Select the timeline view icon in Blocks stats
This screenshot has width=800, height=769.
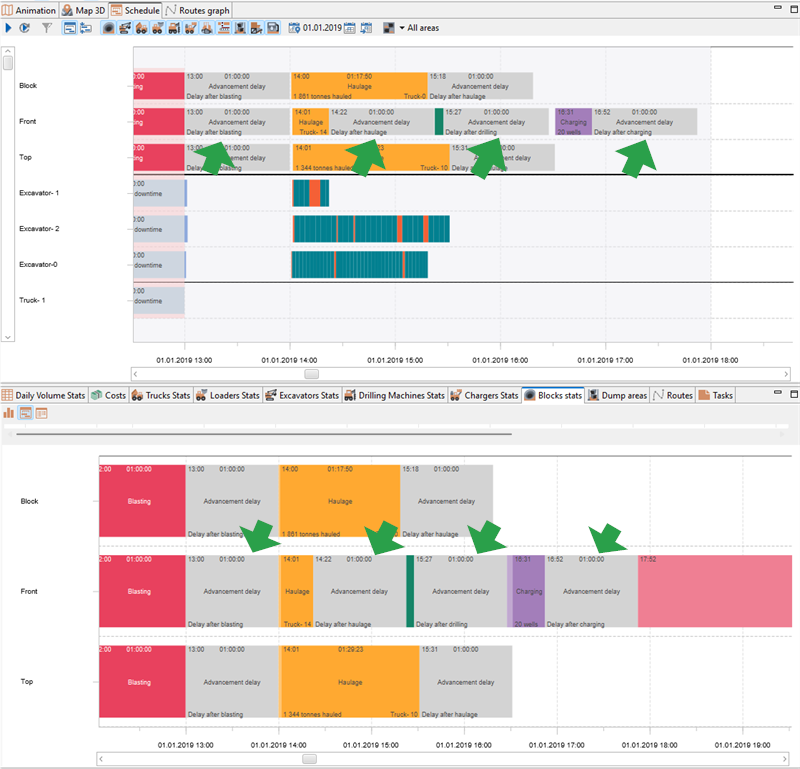(26, 413)
